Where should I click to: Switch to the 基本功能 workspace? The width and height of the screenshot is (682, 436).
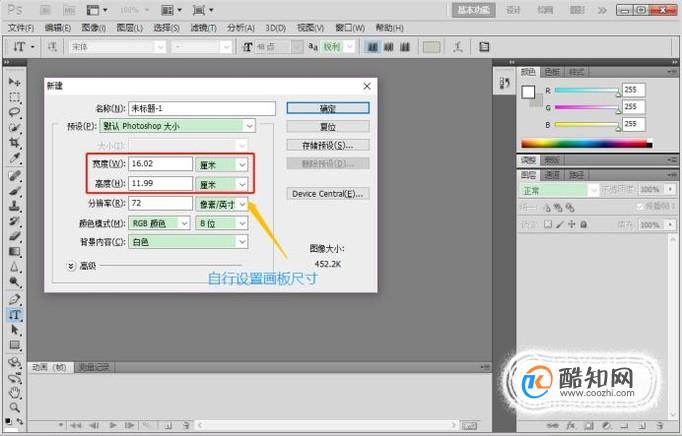pos(474,10)
